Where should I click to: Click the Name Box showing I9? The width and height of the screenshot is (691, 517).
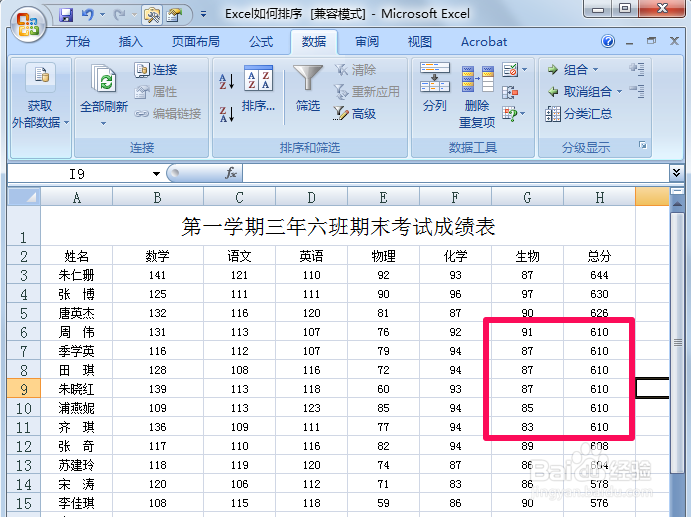pos(78,174)
